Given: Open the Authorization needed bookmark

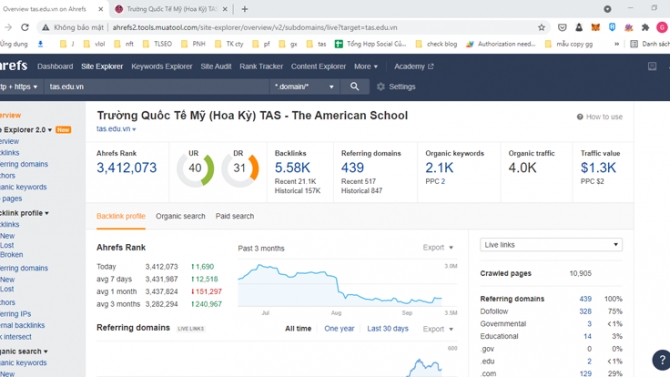Looking at the screenshot, I should [x=501, y=44].
